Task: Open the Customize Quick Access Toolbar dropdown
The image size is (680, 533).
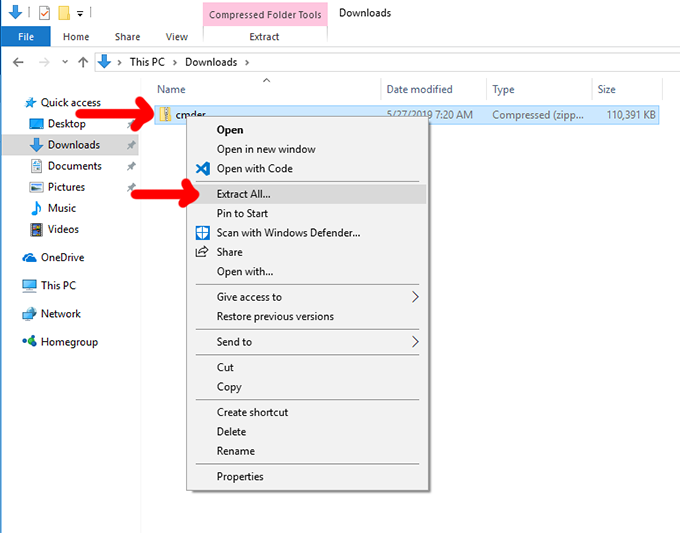Action: (80, 14)
